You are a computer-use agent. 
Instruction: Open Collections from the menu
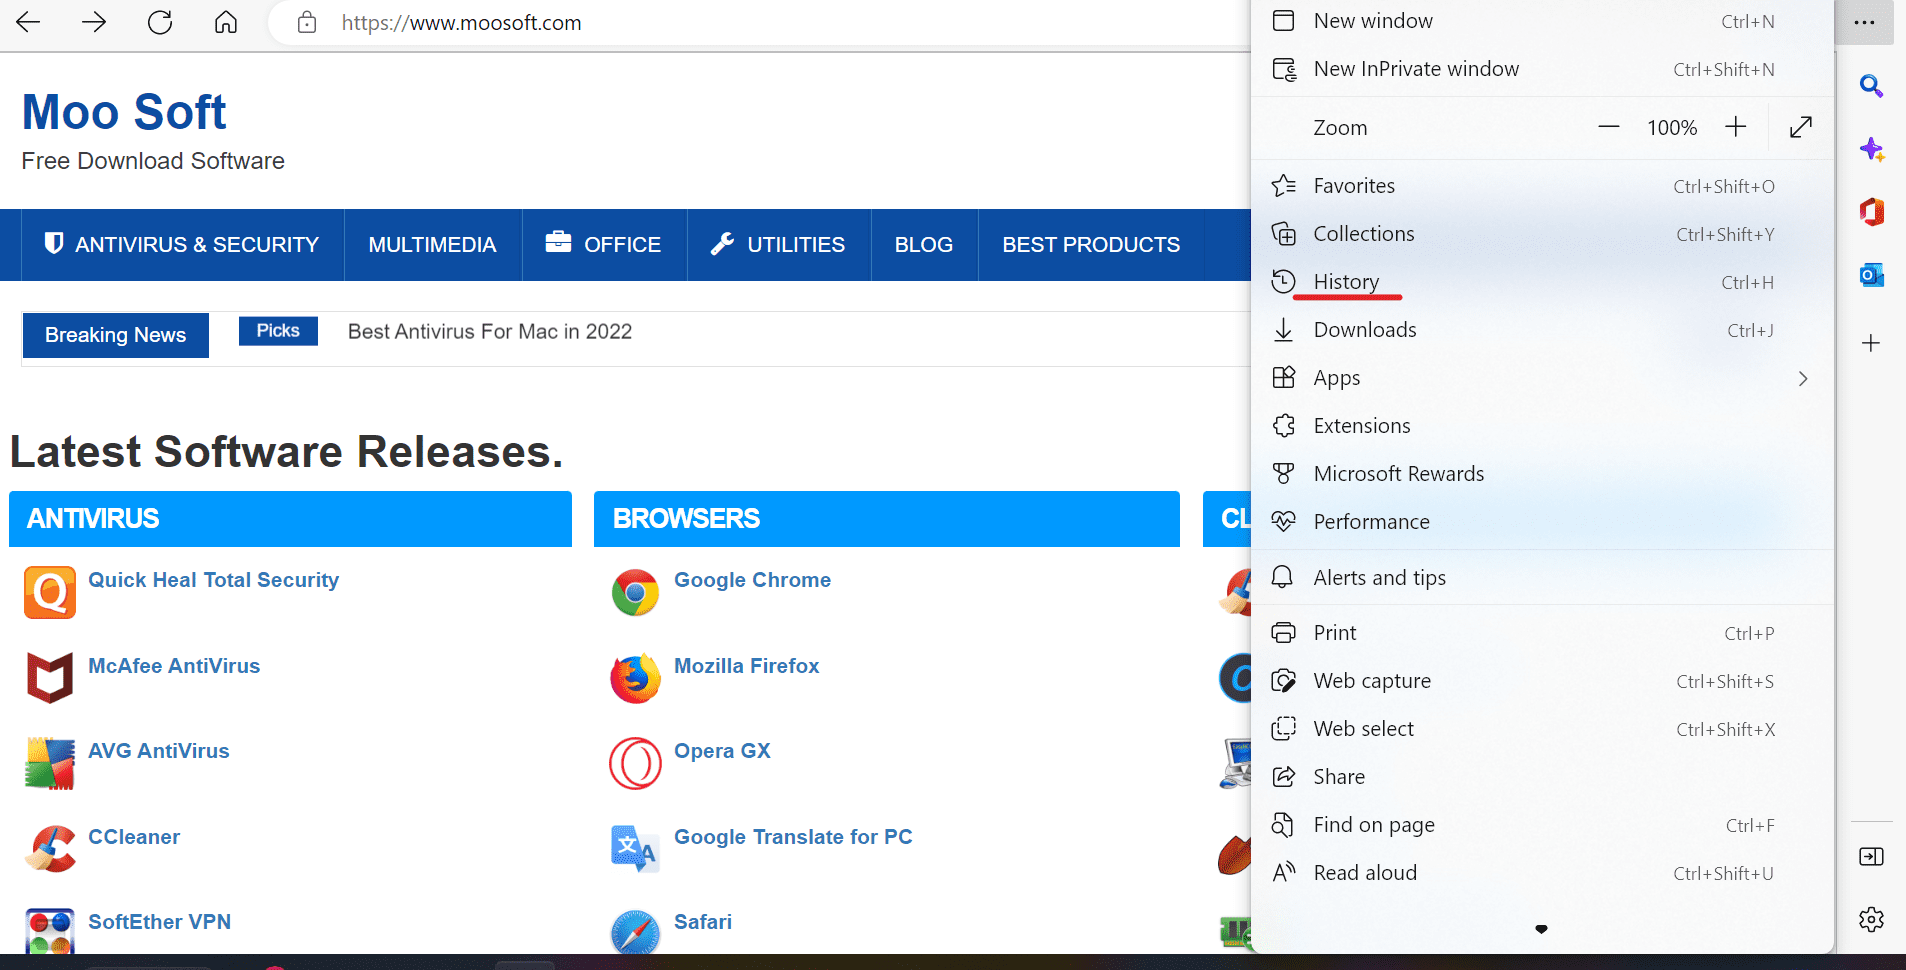pos(1542,234)
